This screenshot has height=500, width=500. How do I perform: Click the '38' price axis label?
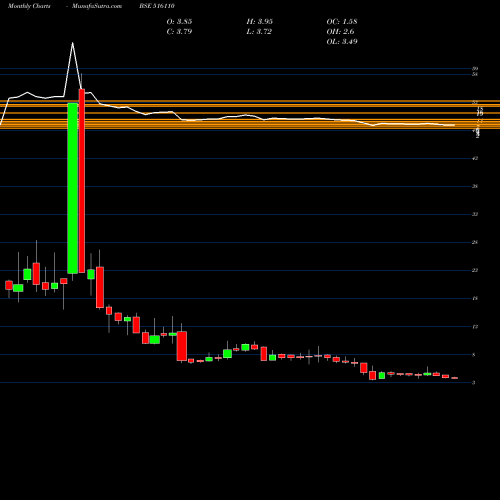475,186
